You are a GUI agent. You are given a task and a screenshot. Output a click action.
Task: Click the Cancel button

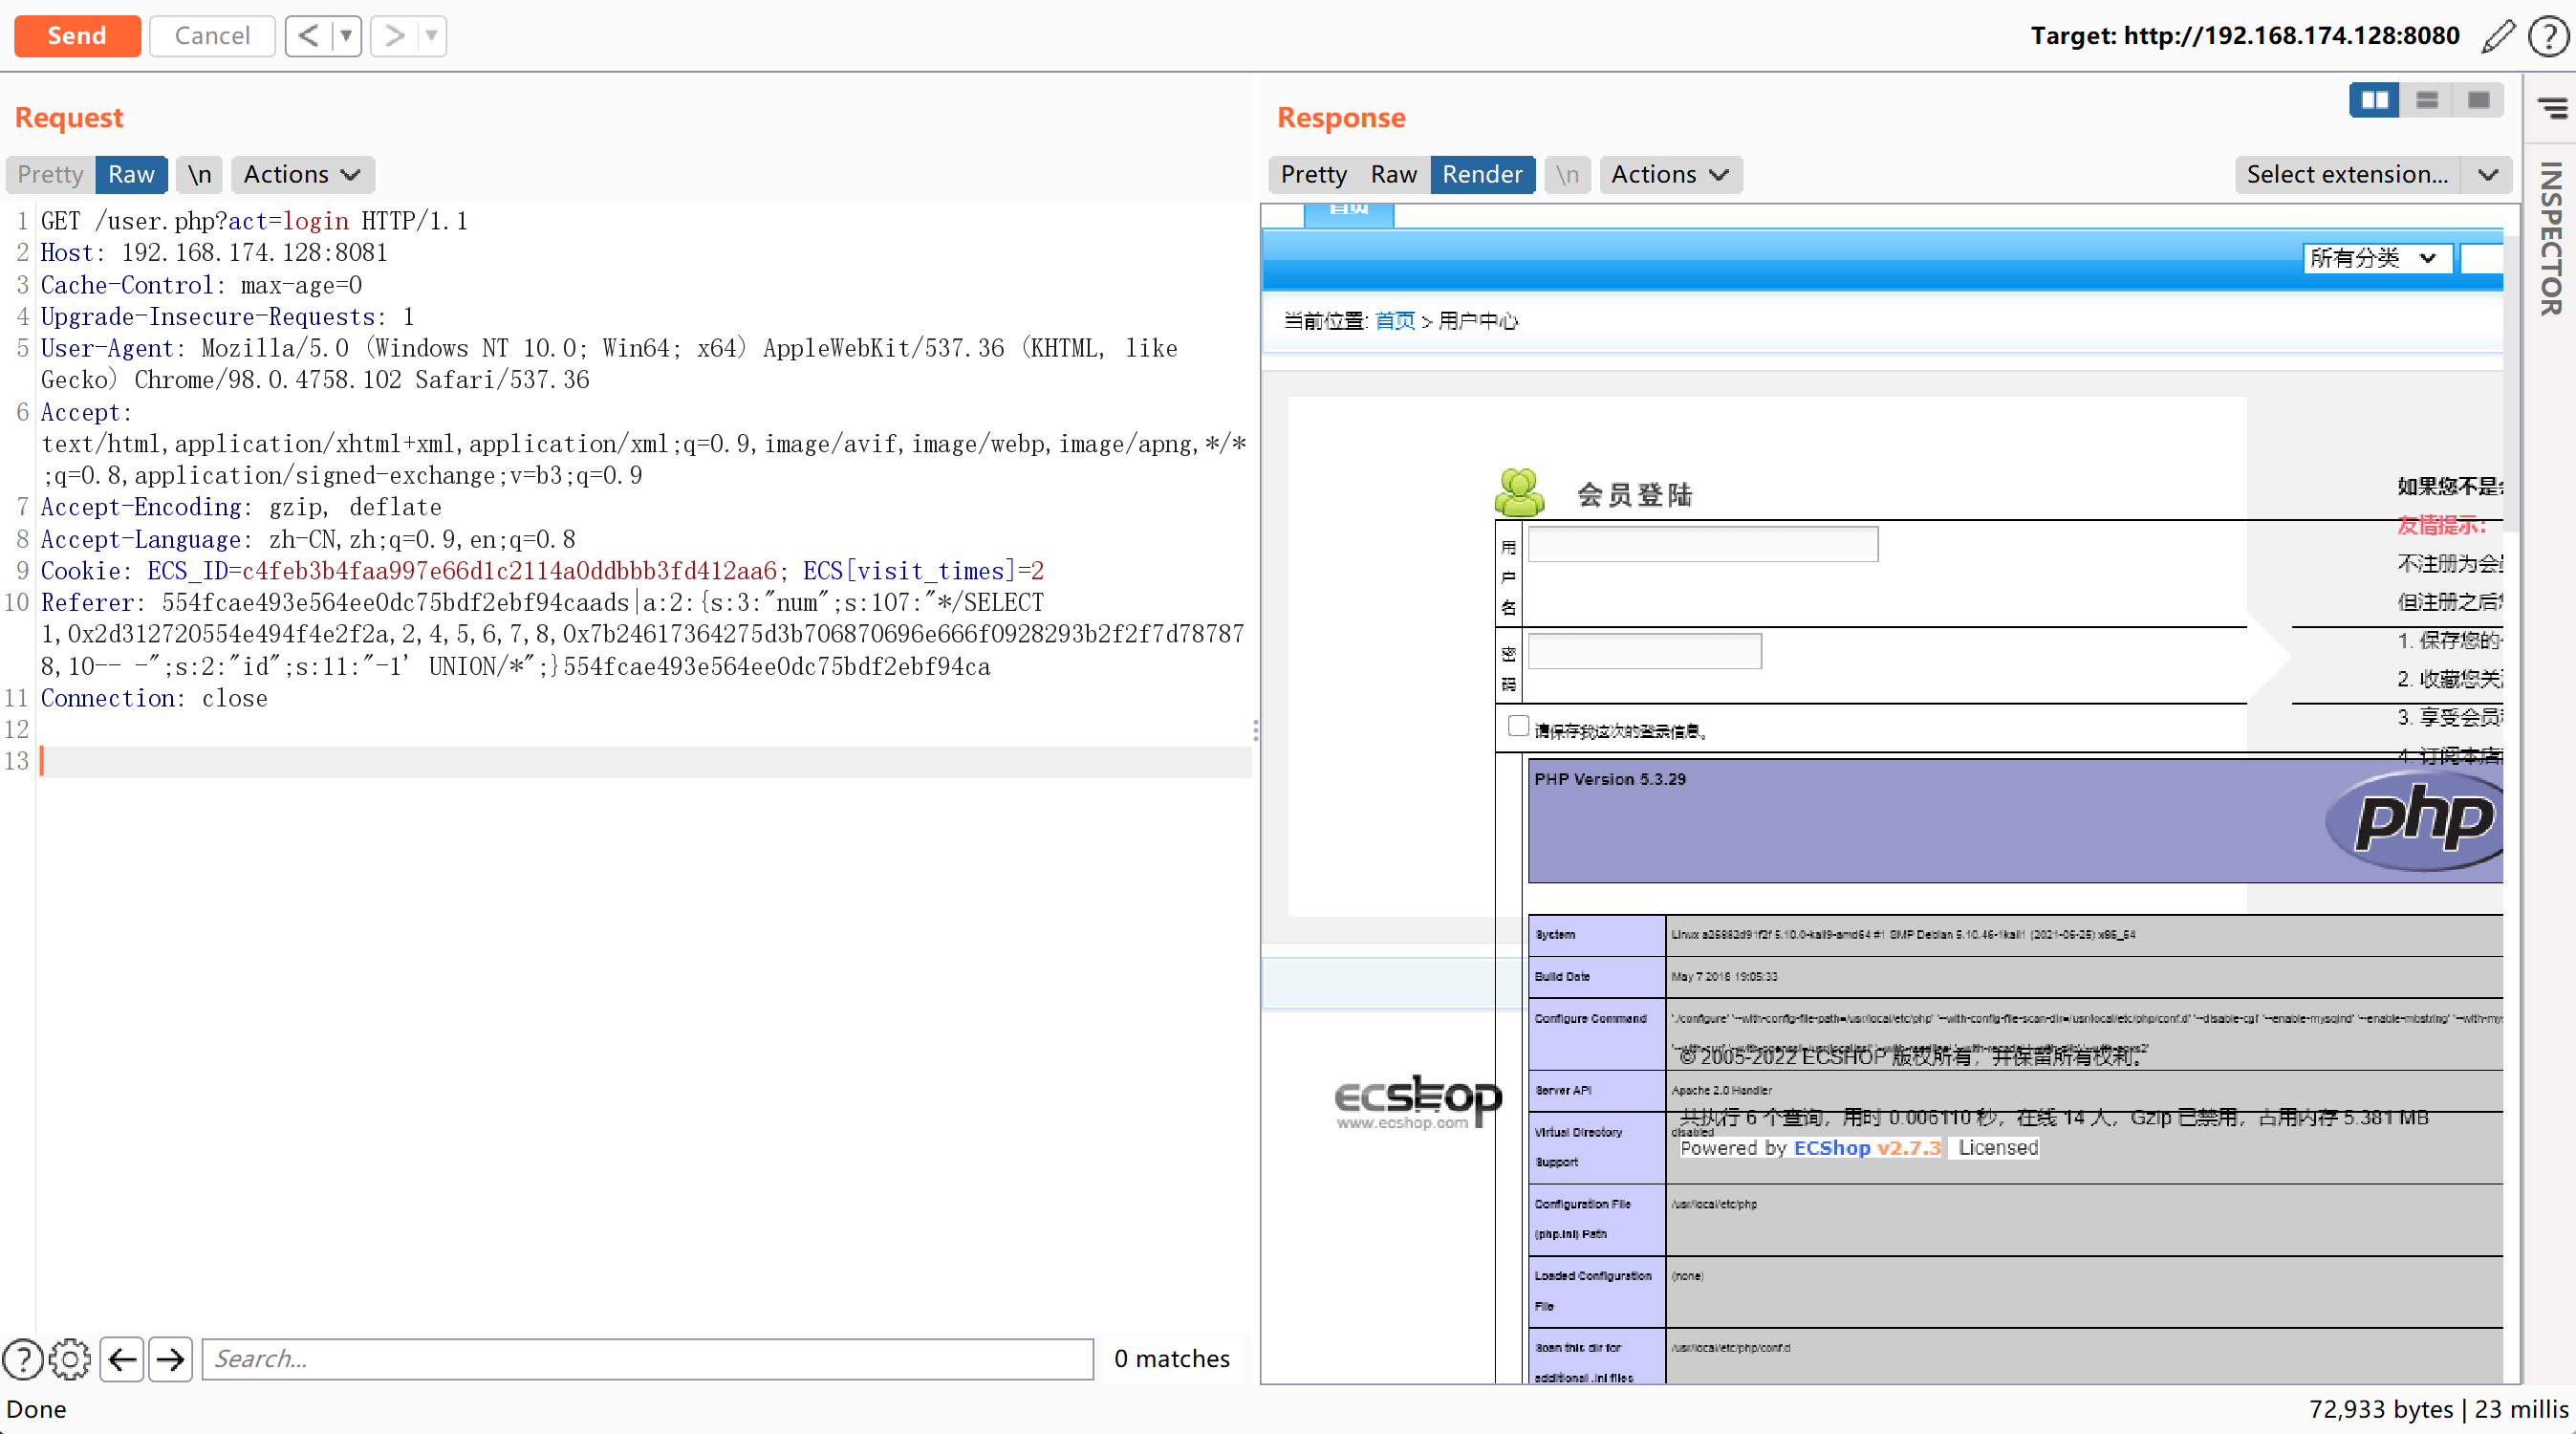[x=212, y=36]
